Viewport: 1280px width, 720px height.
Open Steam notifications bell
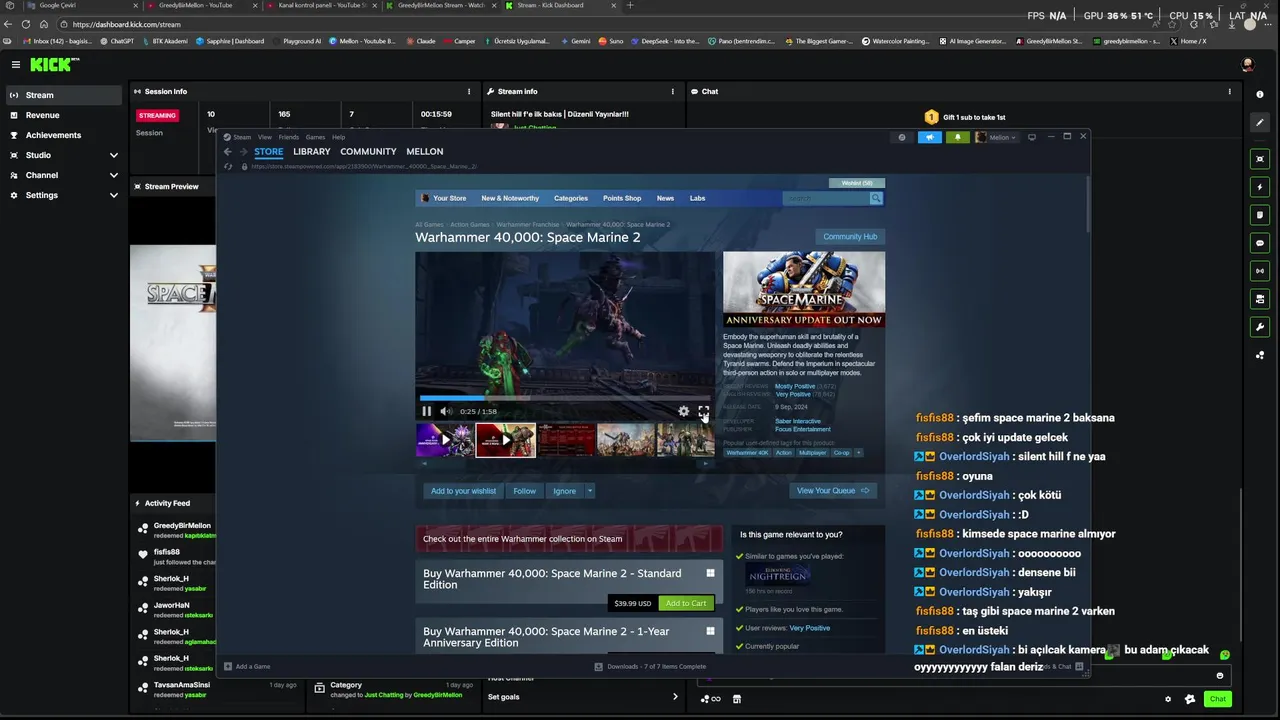point(958,137)
